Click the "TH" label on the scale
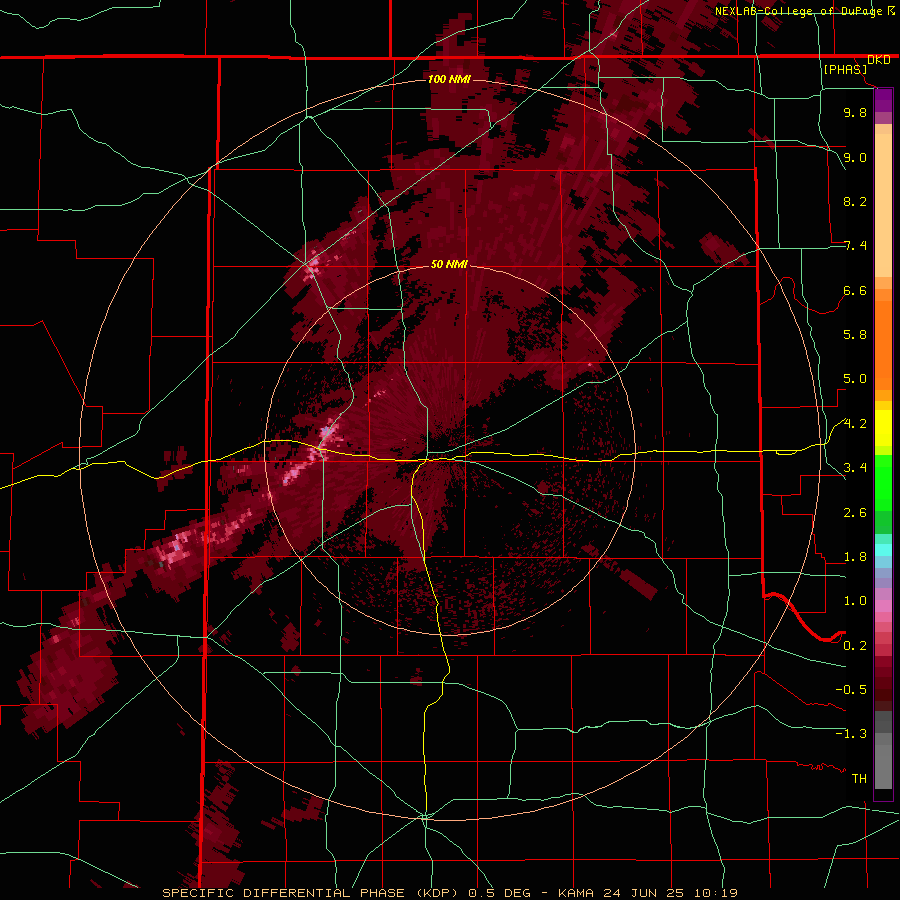900x900 pixels. pos(859,779)
